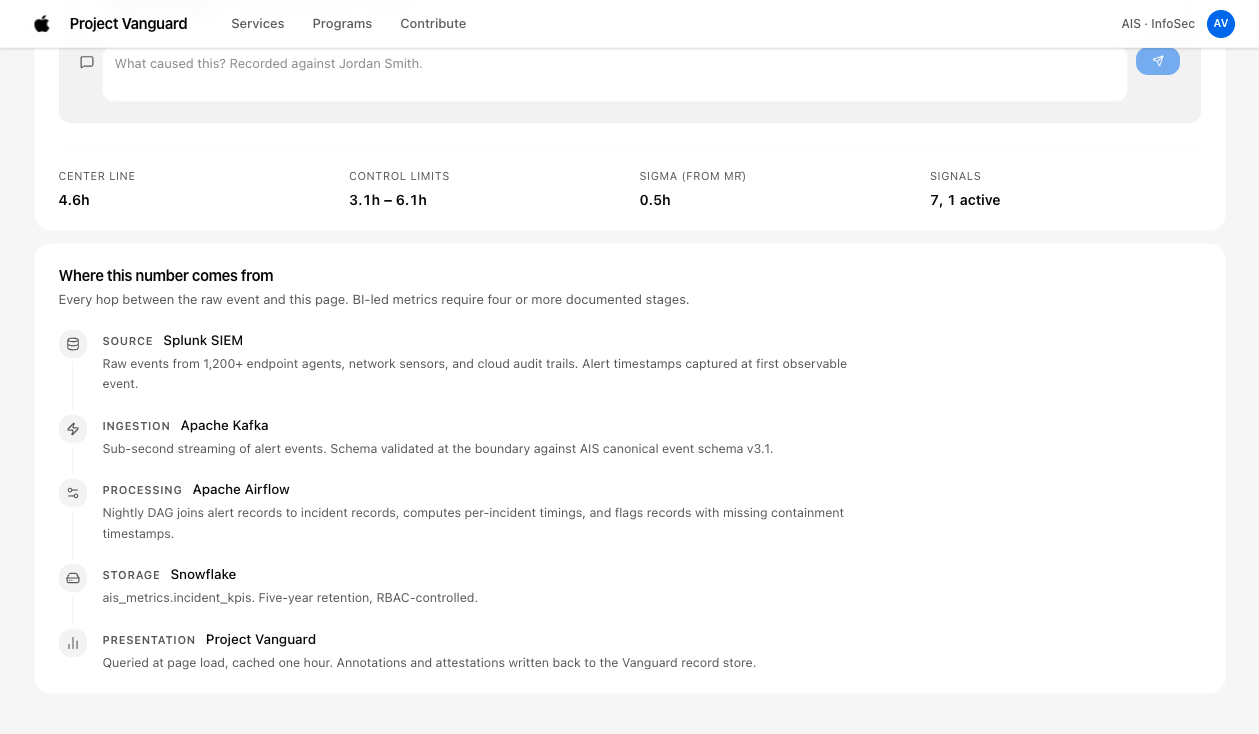The height and width of the screenshot is (734, 1259).
Task: Click the Apache Kafka lightning icon
Action: point(73,429)
